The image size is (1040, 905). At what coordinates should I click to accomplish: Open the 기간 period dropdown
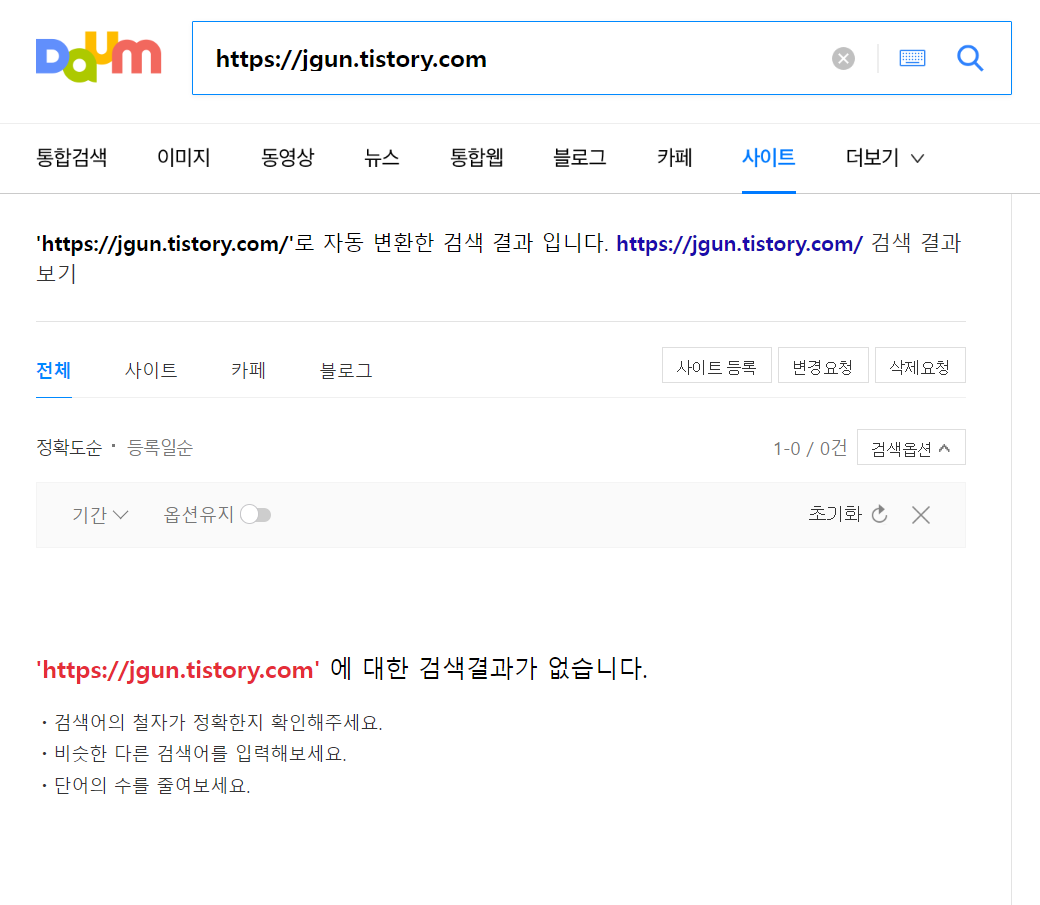(100, 515)
